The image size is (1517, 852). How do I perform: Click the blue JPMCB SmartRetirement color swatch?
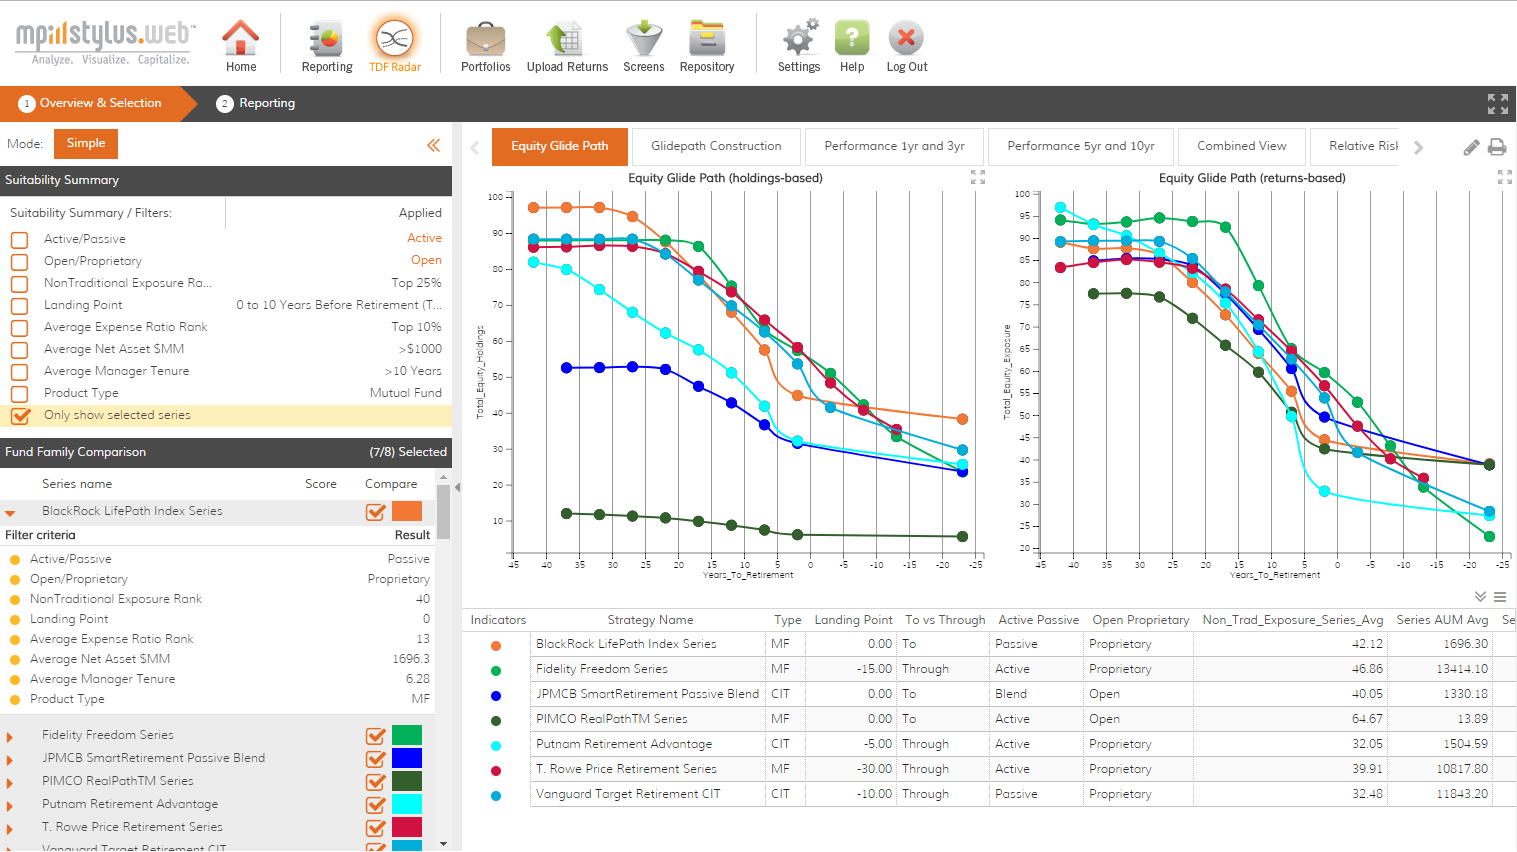[407, 758]
